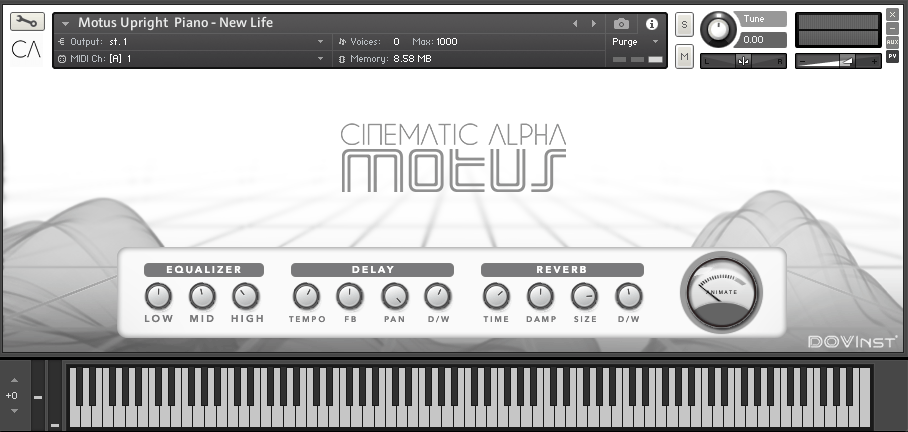Increase volume with the plus sign
This screenshot has height=432, width=908.
coord(874,61)
